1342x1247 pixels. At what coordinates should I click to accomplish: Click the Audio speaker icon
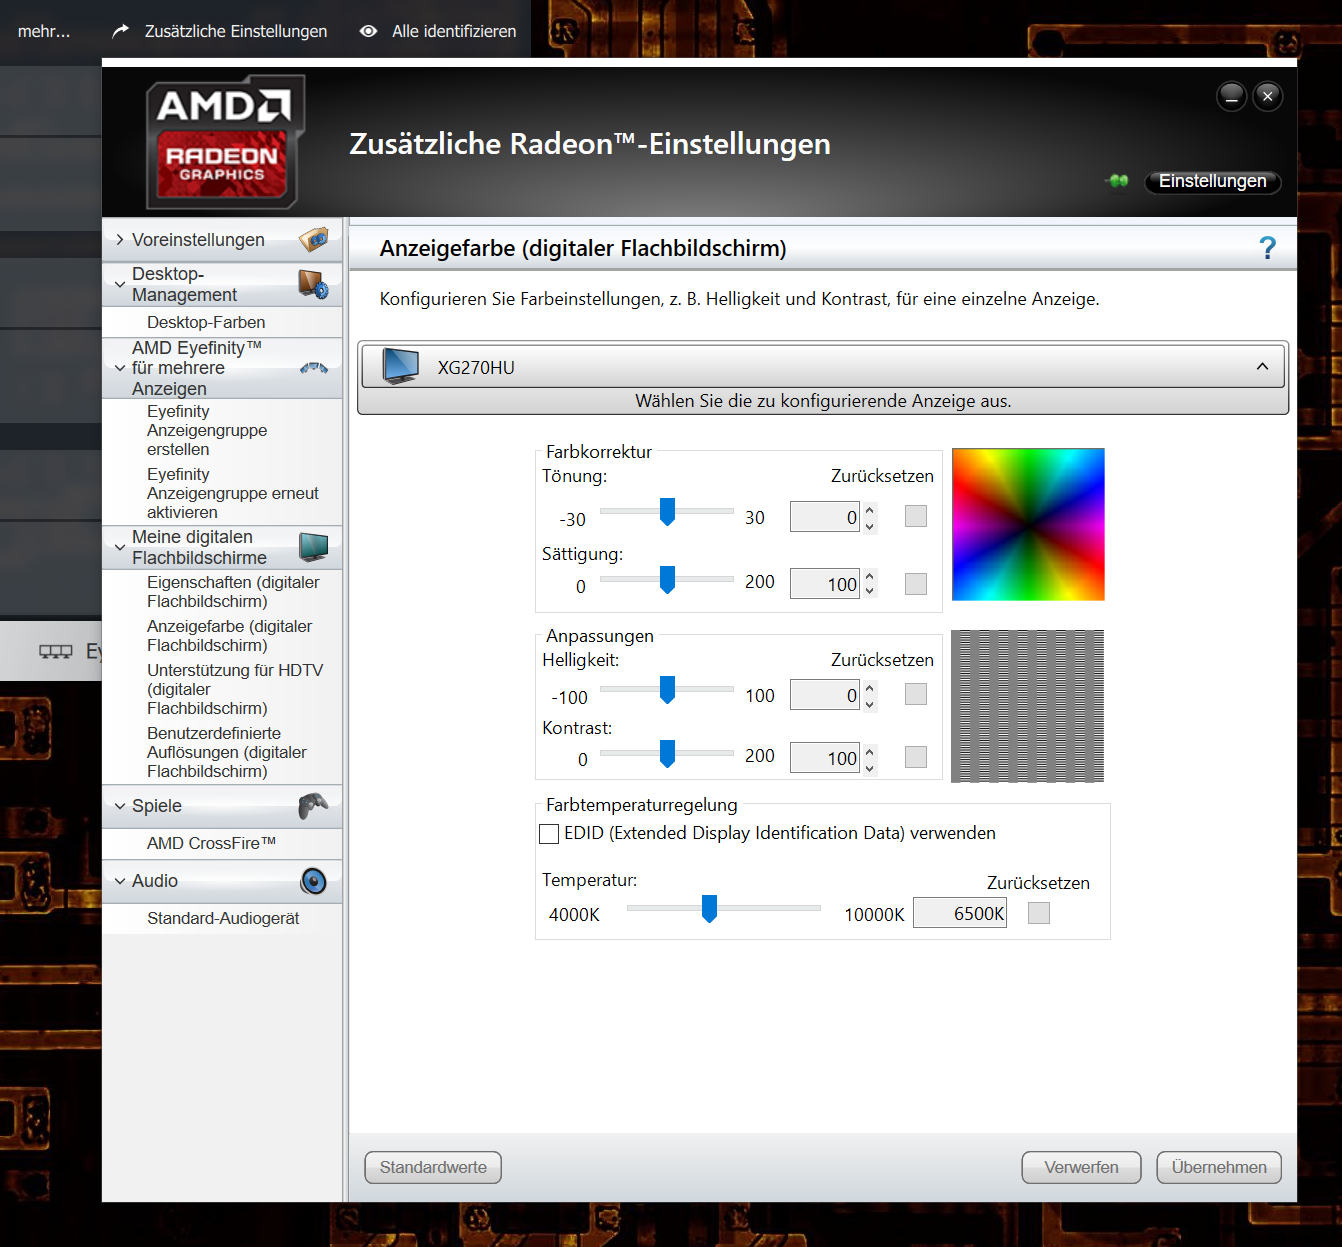point(314,881)
